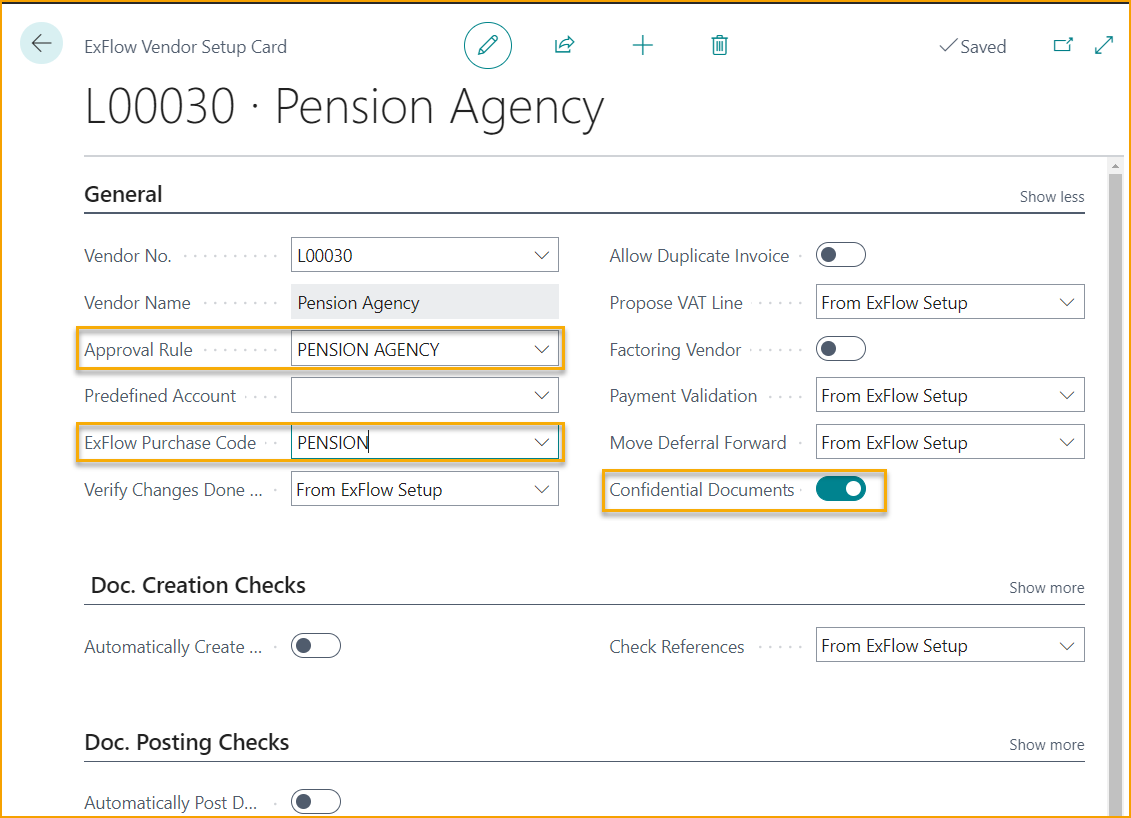1131x818 pixels.
Task: Toggle Allow Duplicate Invoice switch
Action: point(840,255)
